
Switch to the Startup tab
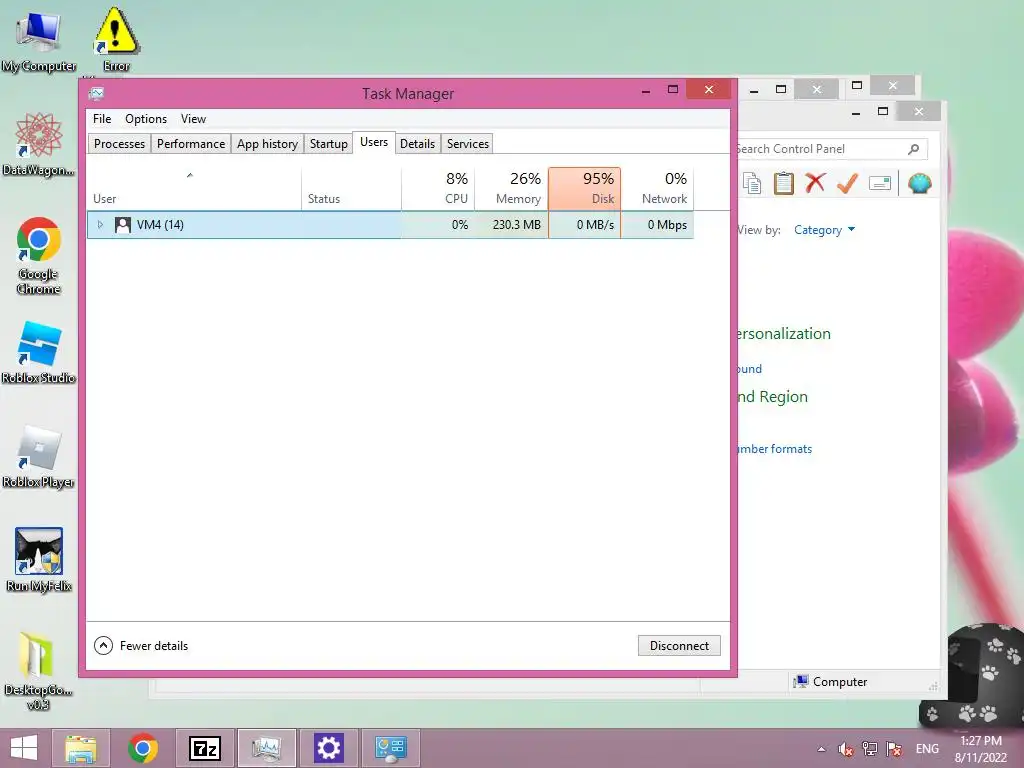(328, 144)
